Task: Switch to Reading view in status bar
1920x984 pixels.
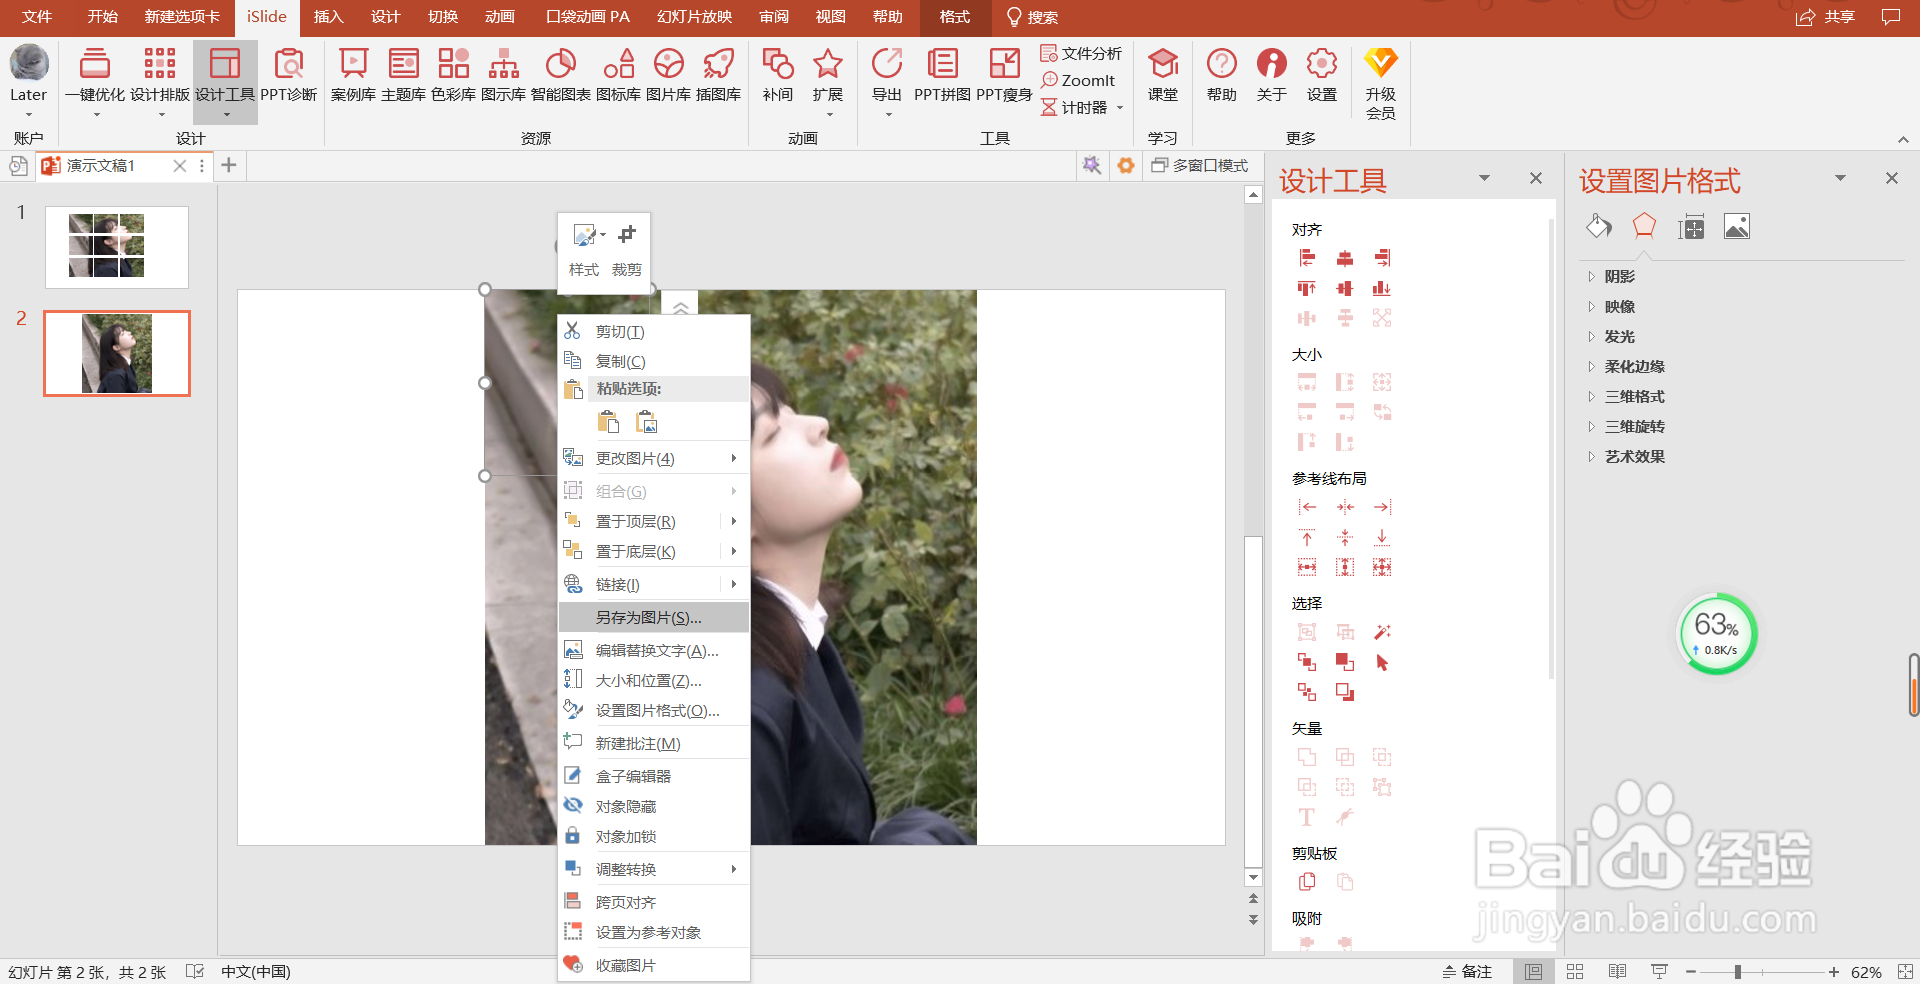Action: coord(1617,972)
